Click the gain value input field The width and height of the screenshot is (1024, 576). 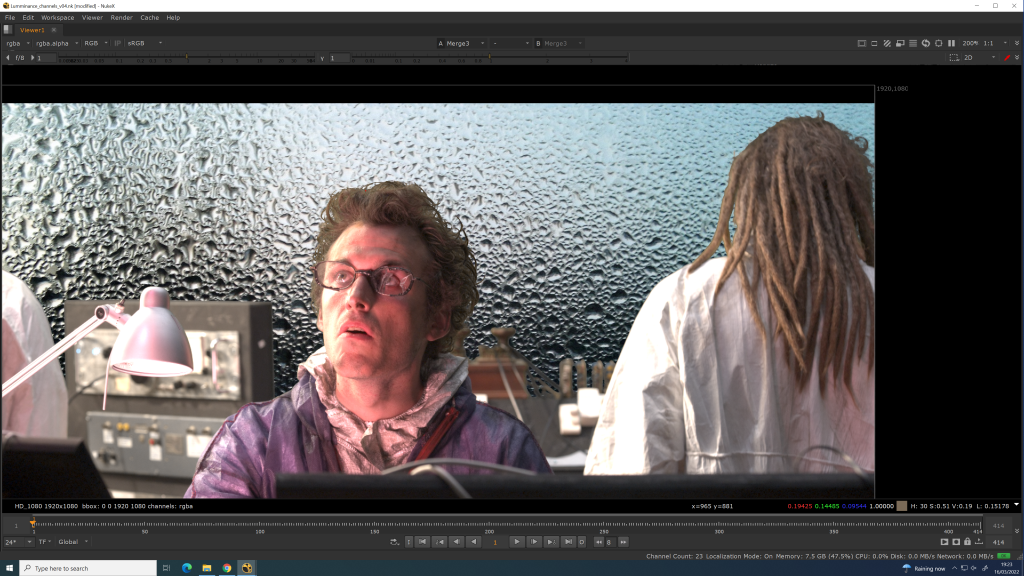point(46,58)
